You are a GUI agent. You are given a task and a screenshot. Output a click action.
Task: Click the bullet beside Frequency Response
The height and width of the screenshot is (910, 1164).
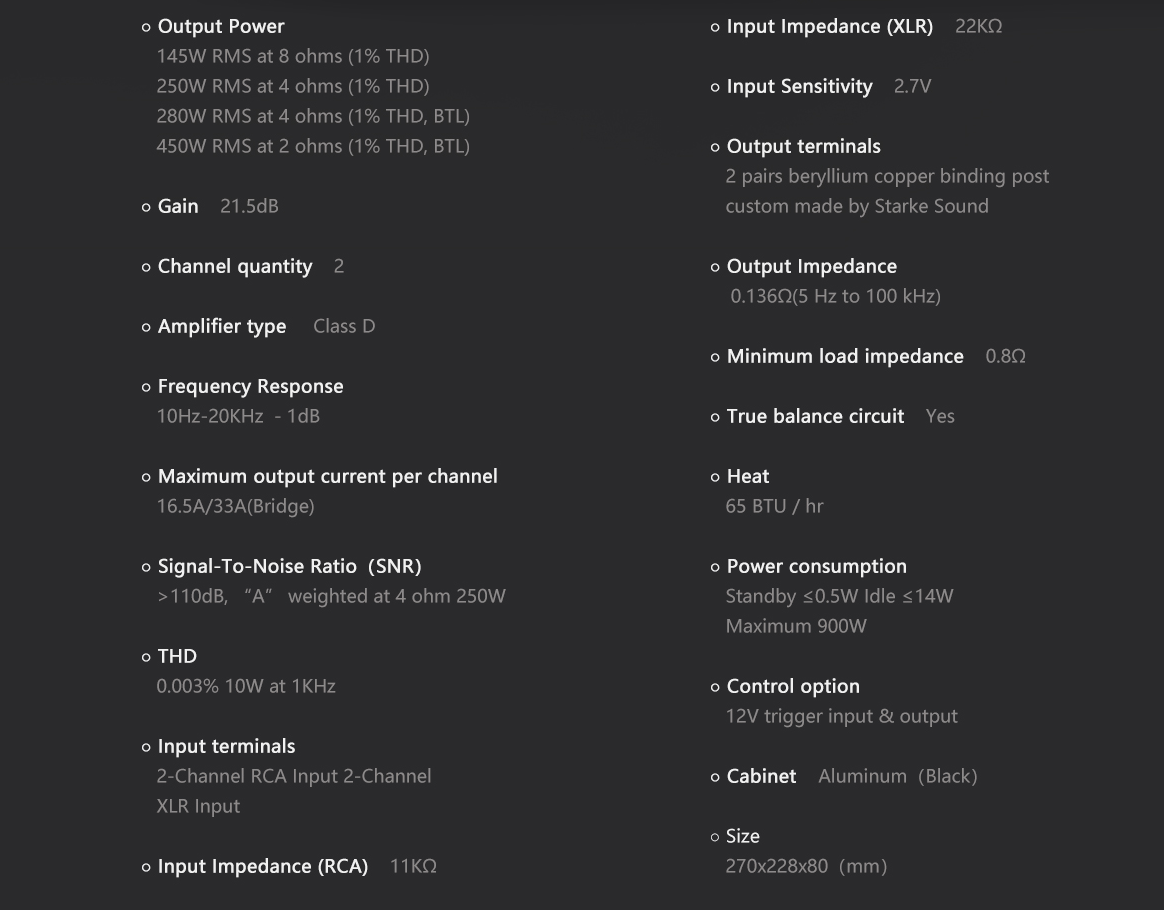coord(146,387)
